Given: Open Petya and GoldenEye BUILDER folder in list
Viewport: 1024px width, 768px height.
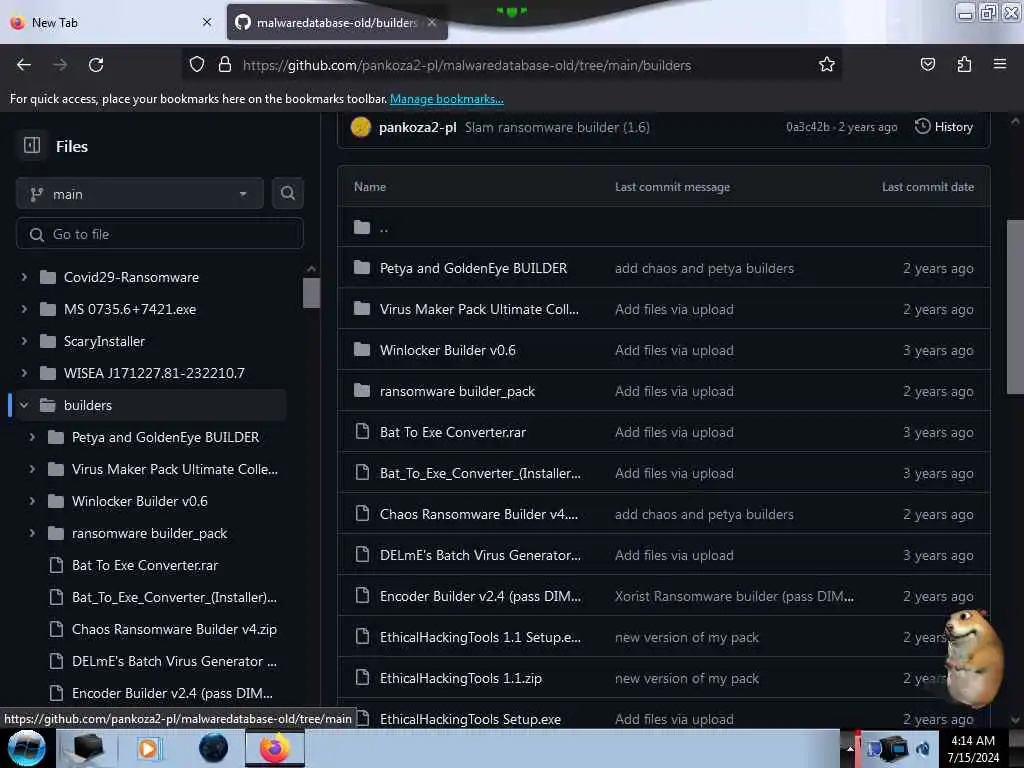Looking at the screenshot, I should [x=473, y=268].
